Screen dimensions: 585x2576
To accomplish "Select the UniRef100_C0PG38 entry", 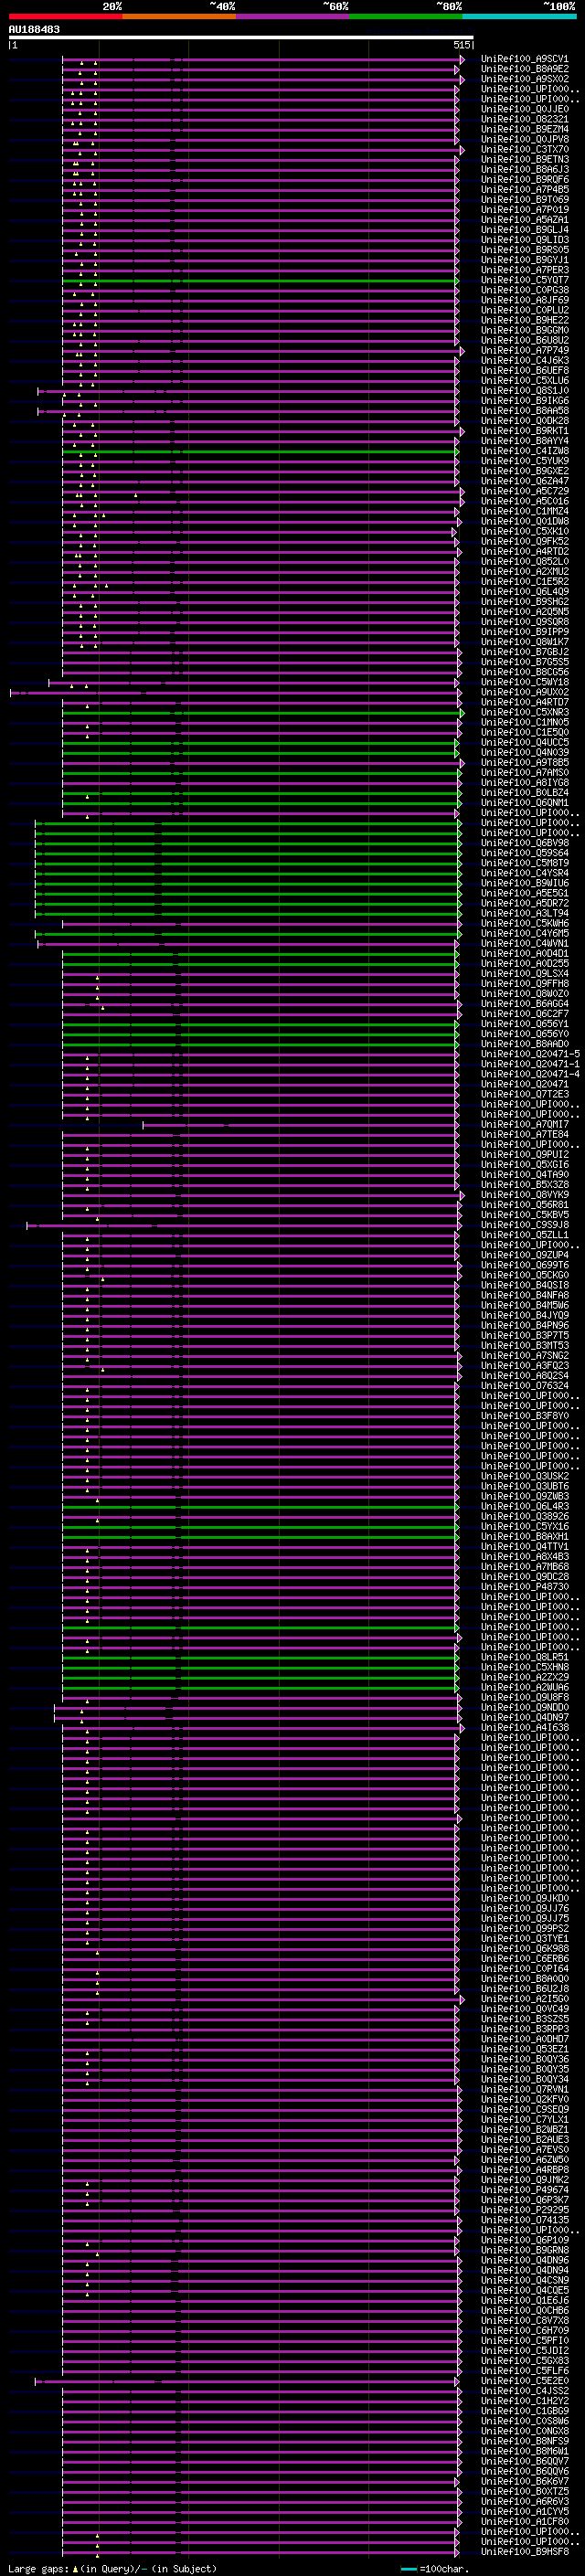I will coord(525,290).
